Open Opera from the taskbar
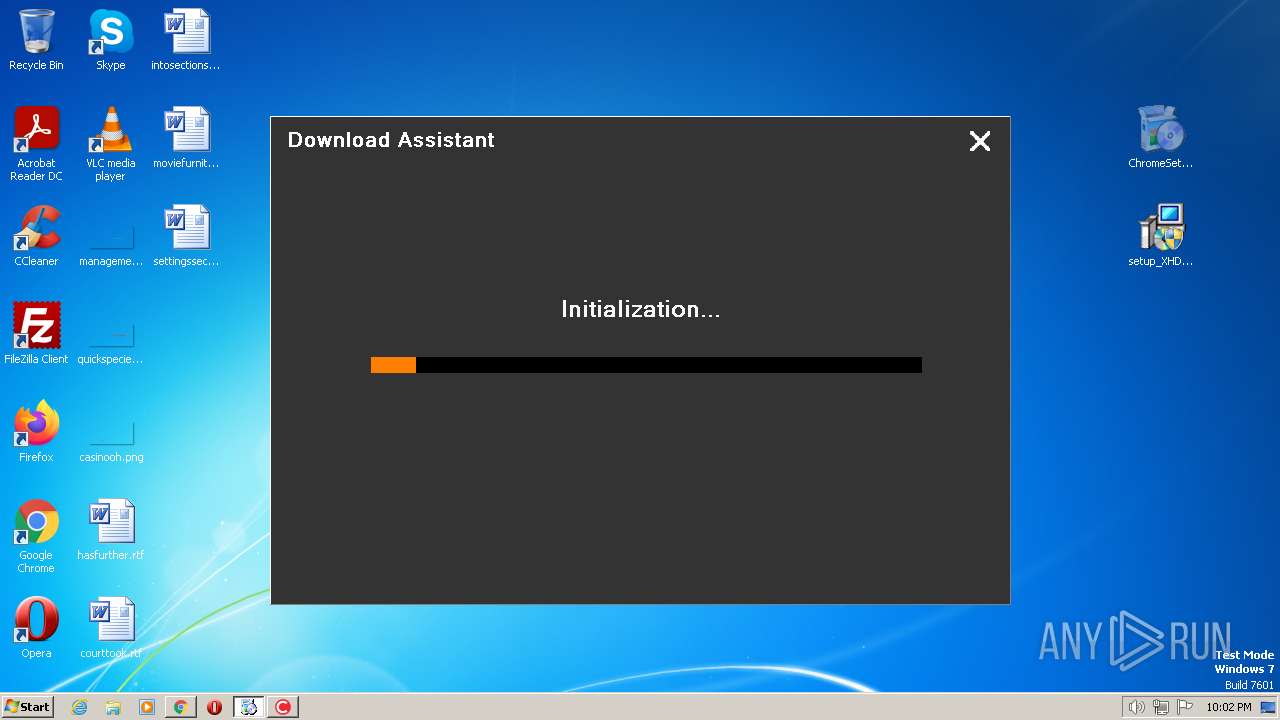The width and height of the screenshot is (1280, 720). point(215,707)
